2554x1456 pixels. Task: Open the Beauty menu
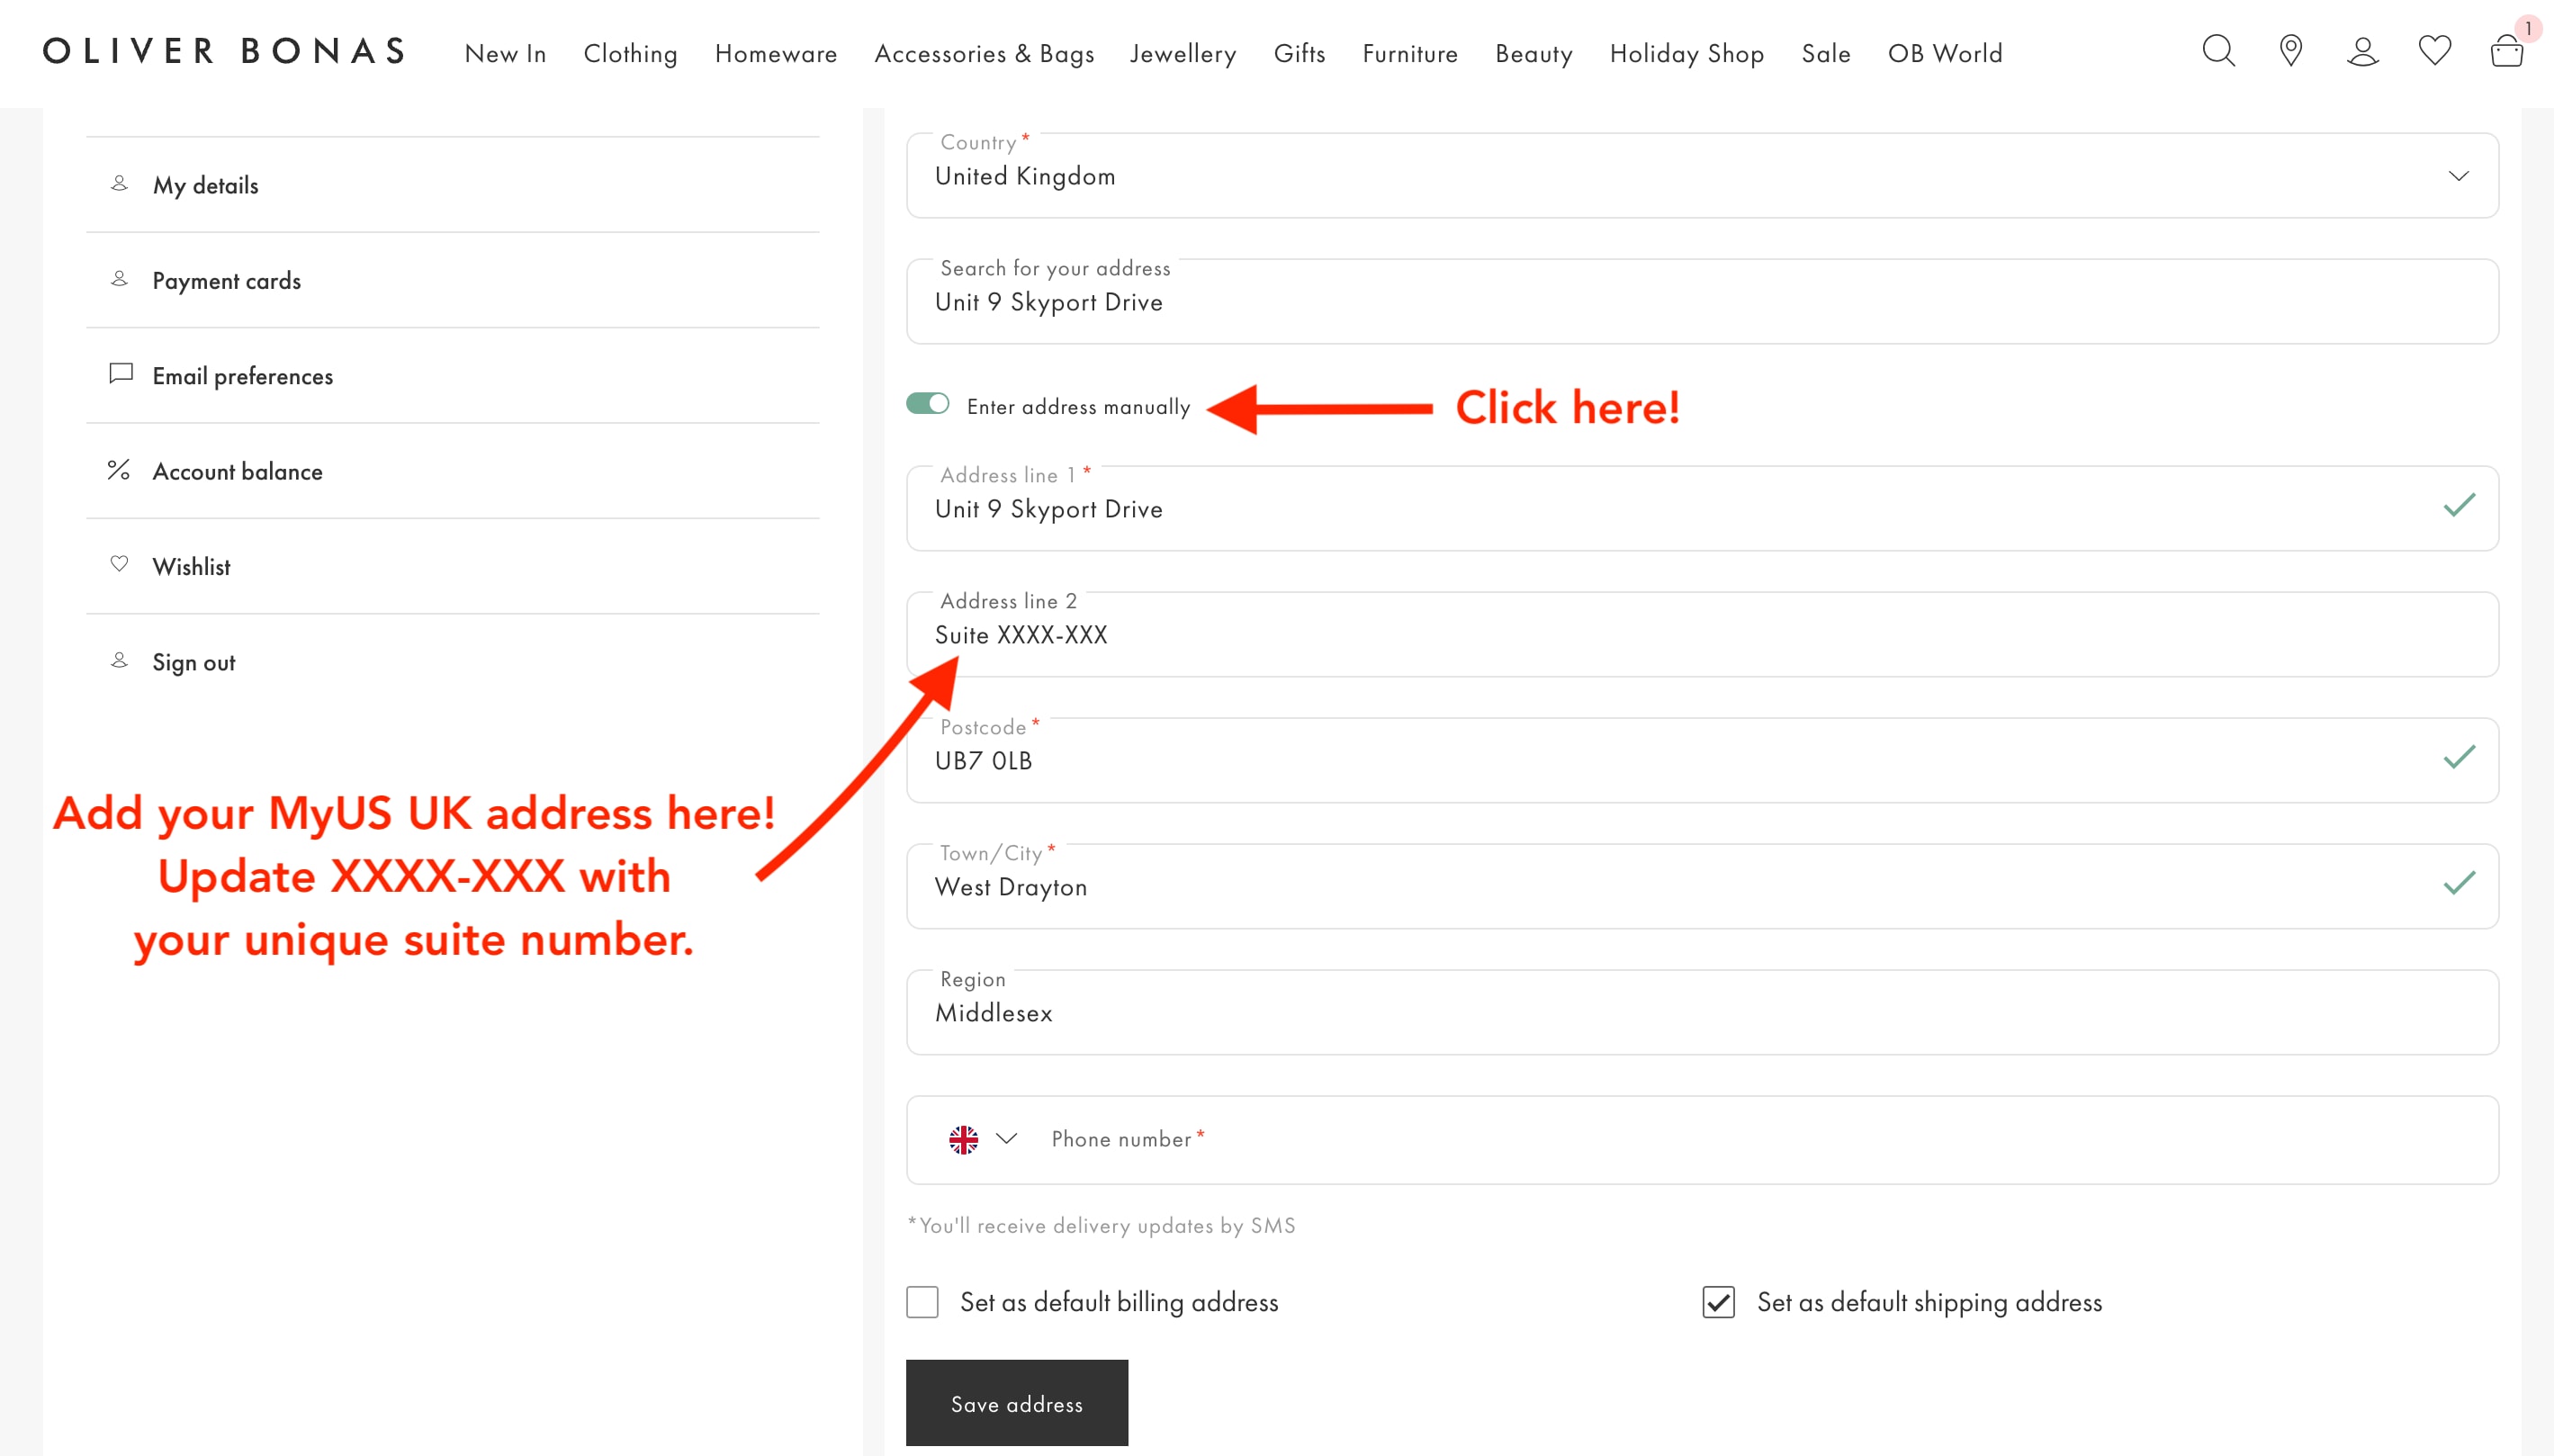pyautogui.click(x=1534, y=54)
